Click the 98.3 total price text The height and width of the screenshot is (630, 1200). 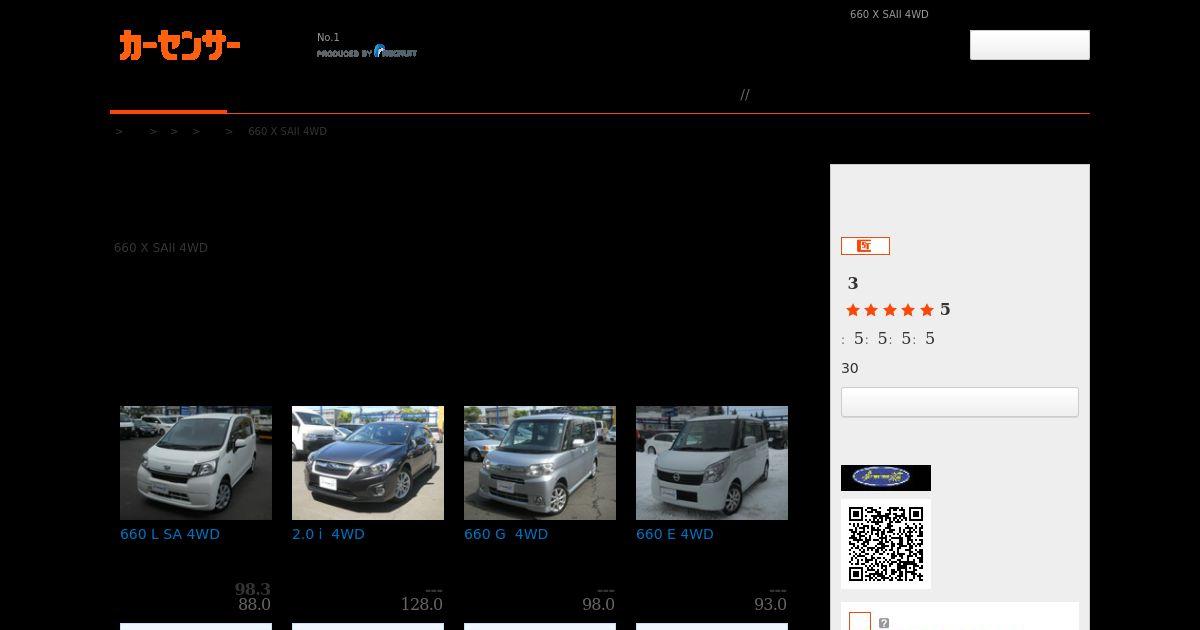(x=253, y=589)
